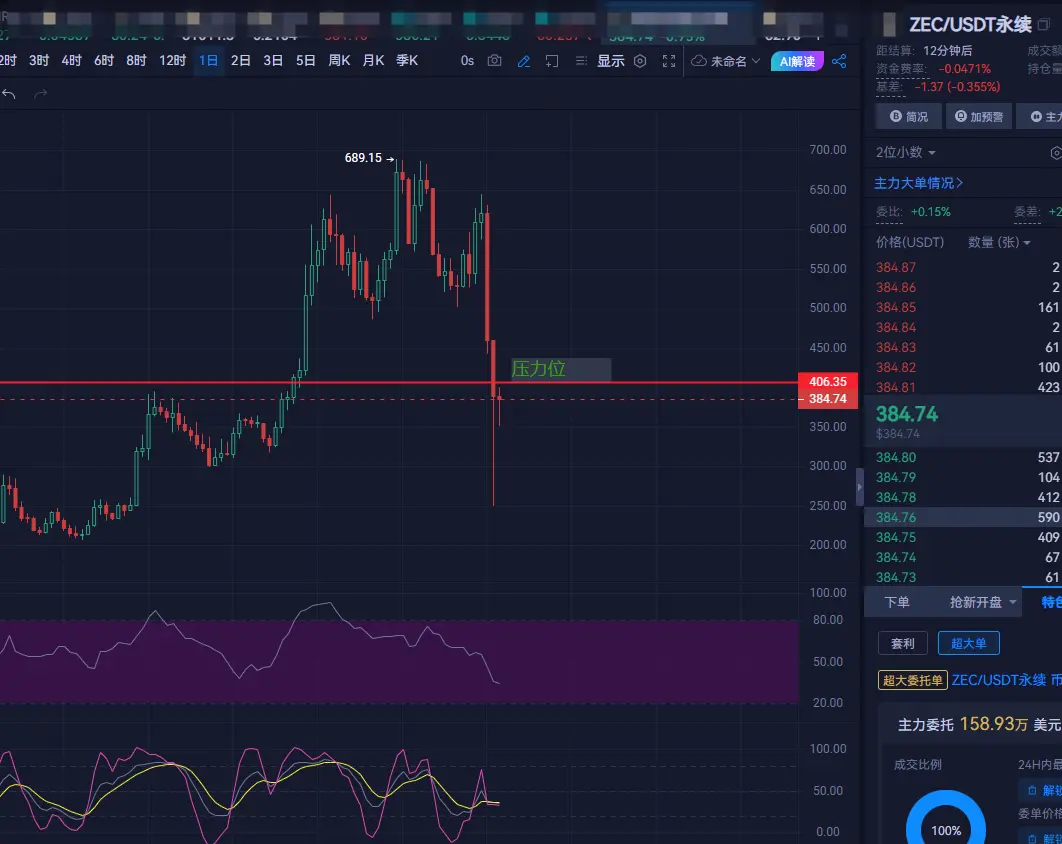Image resolution: width=1062 pixels, height=844 pixels.
Task: Click the share icon
Action: point(839,61)
